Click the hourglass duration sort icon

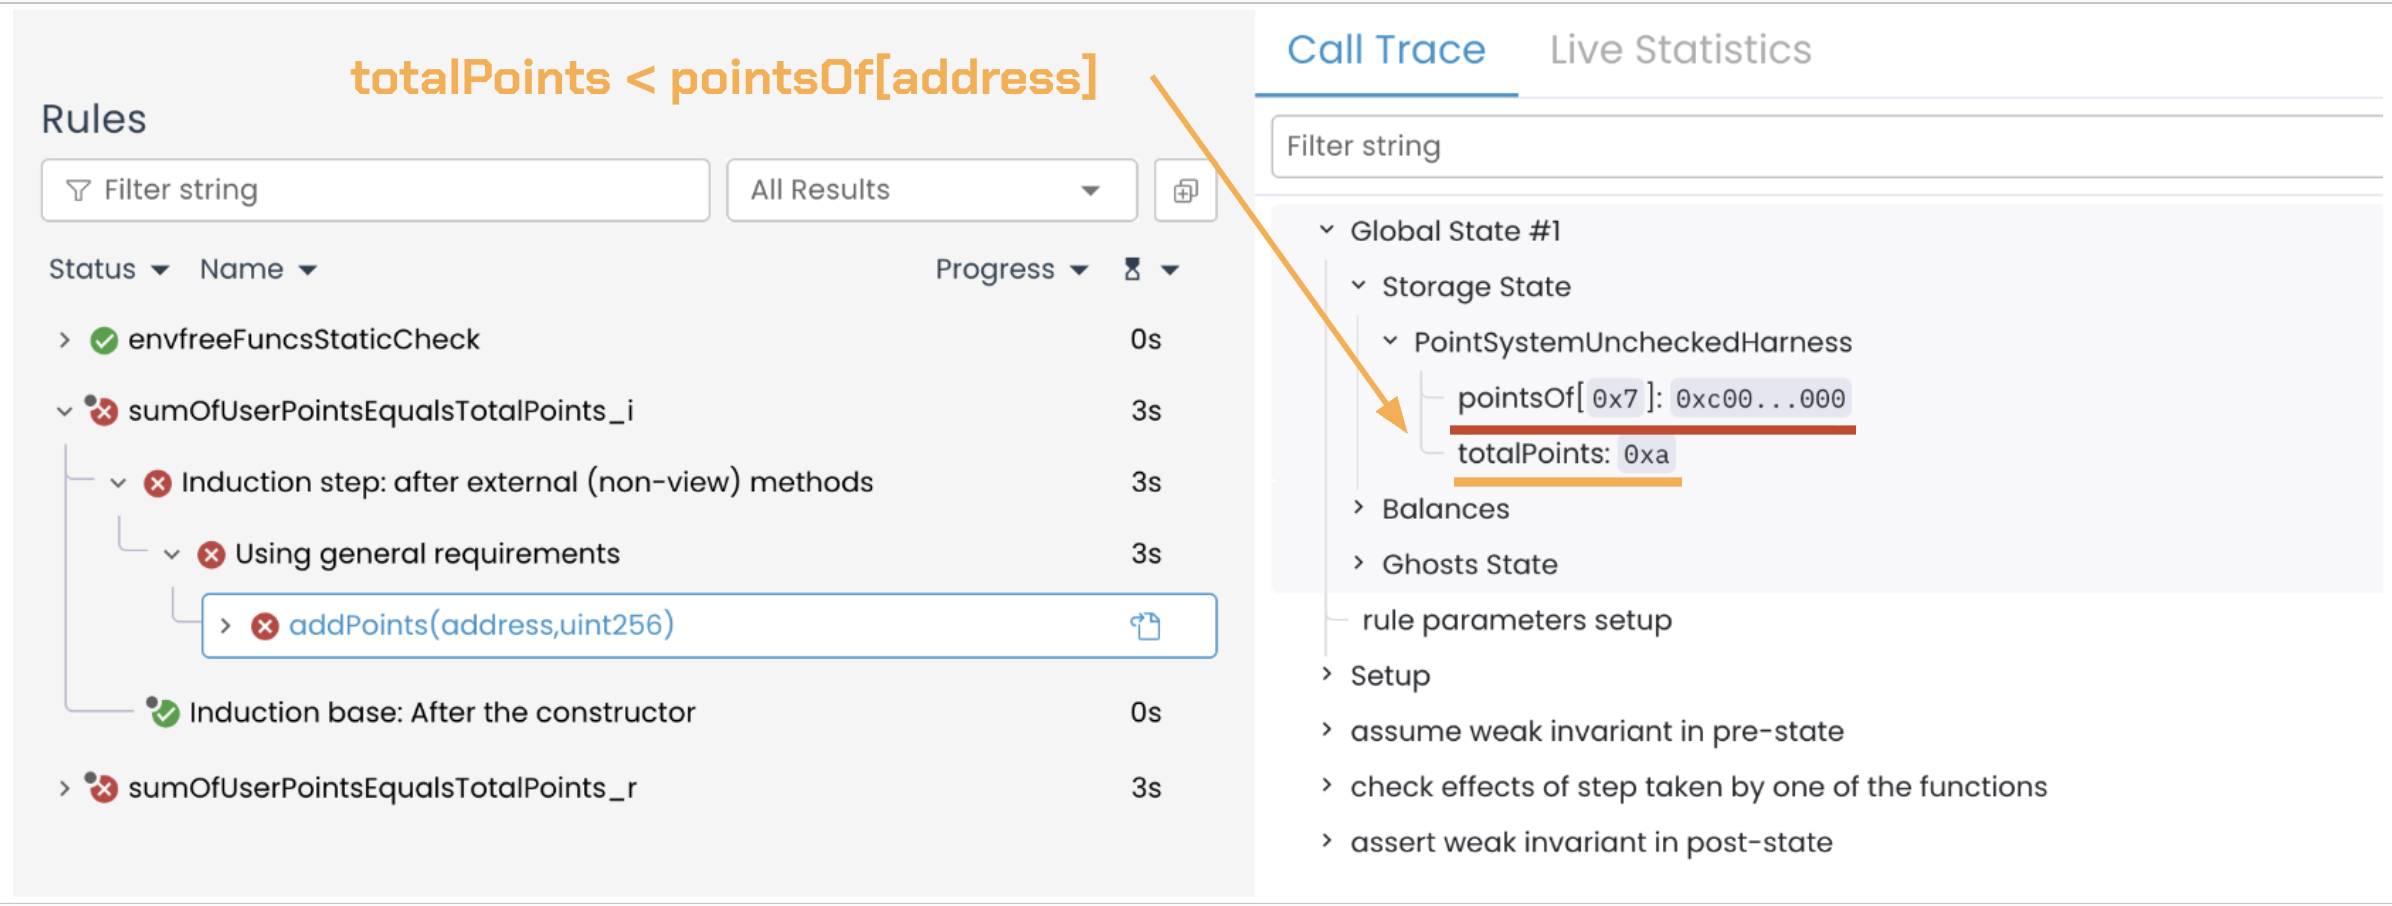[x=1132, y=269]
